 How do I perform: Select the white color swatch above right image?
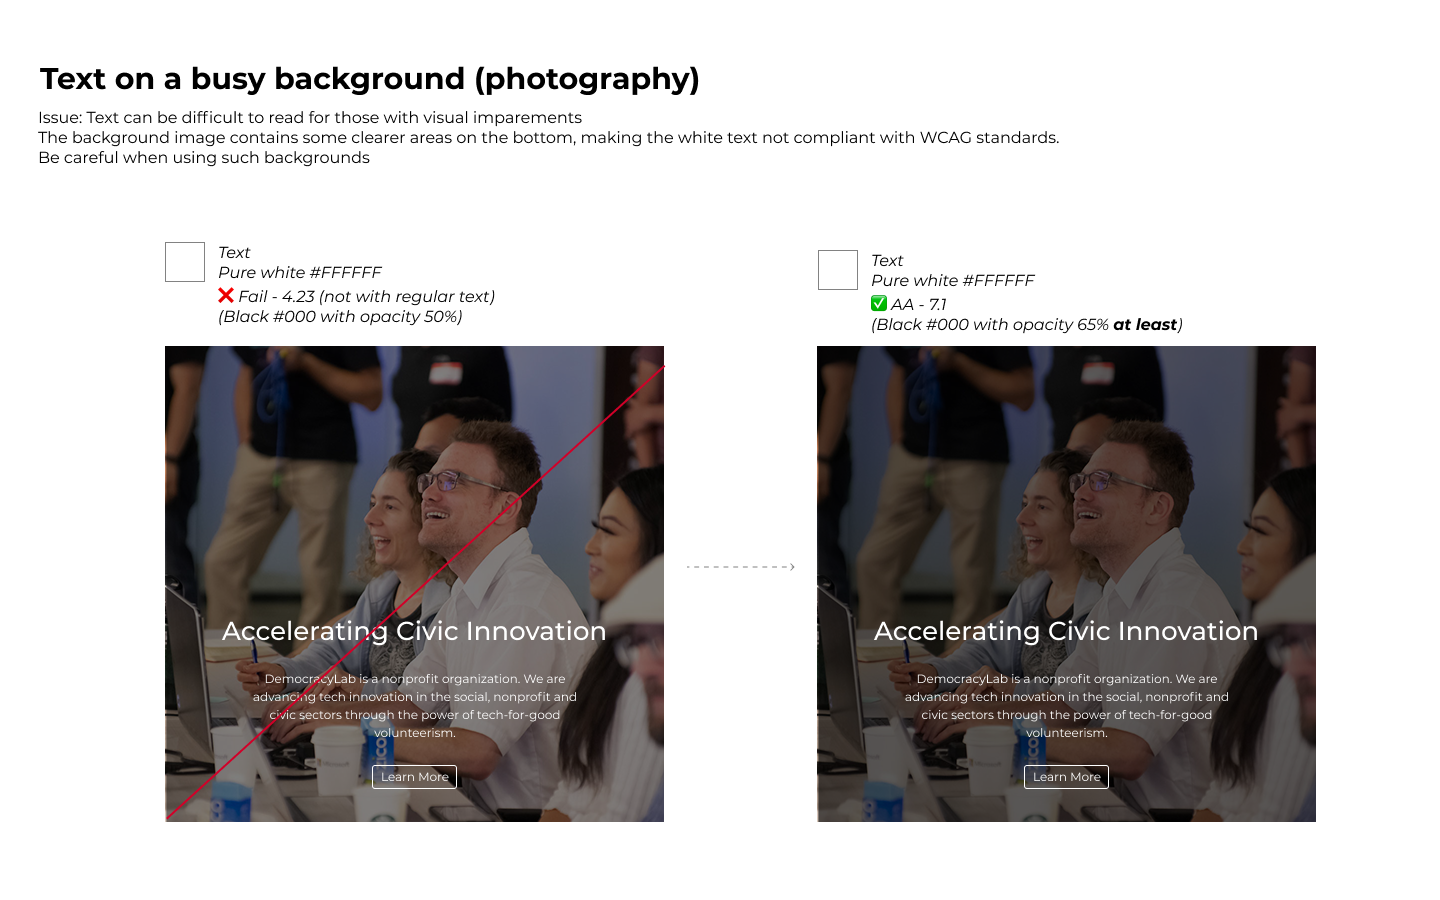(838, 270)
